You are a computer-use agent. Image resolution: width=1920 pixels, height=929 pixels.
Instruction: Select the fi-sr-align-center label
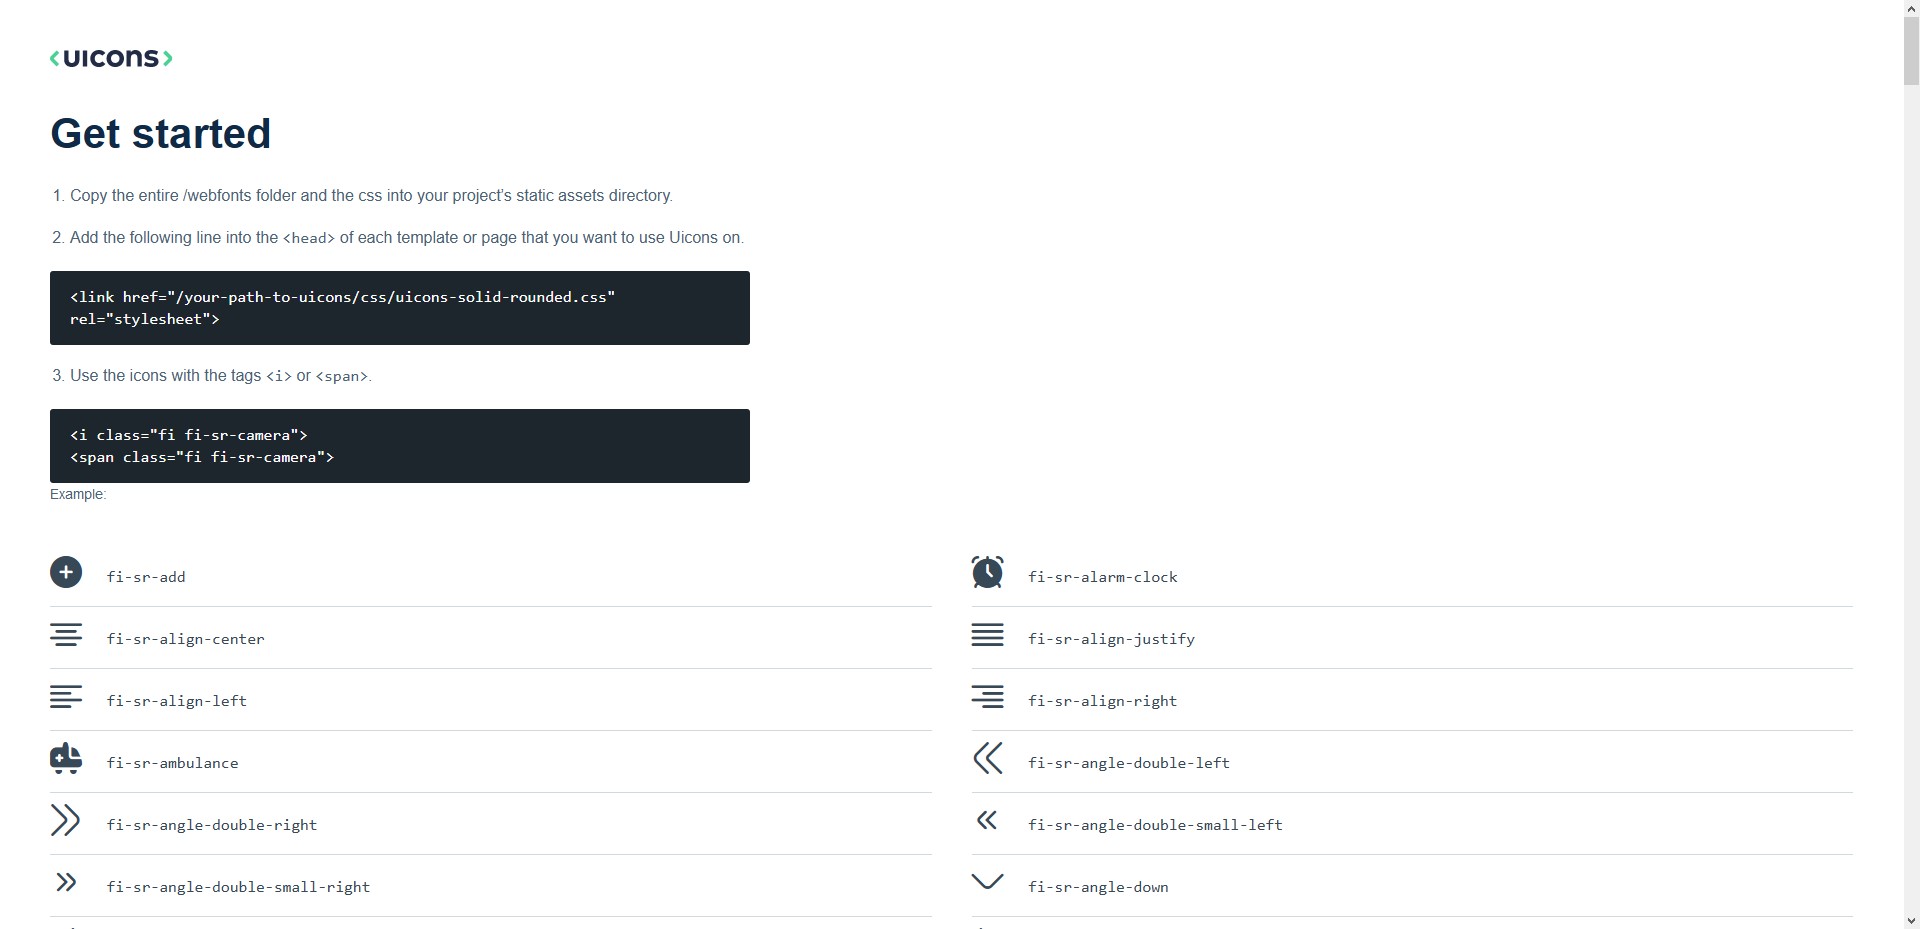click(186, 639)
